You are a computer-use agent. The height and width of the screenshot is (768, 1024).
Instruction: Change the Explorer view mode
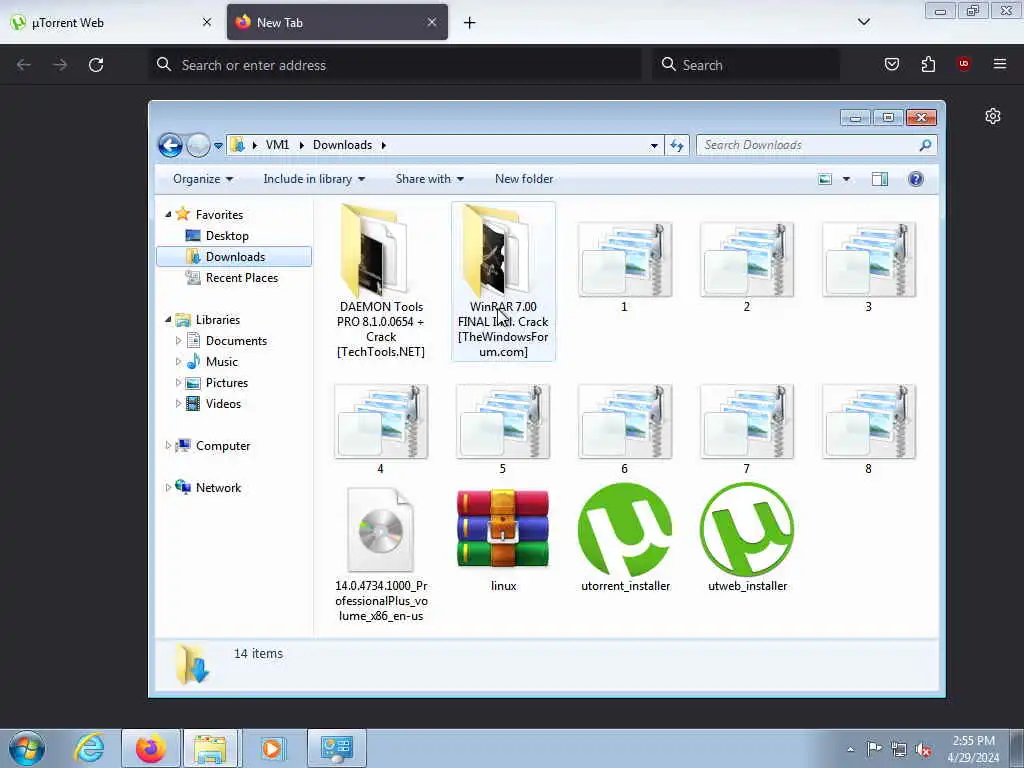tap(825, 179)
